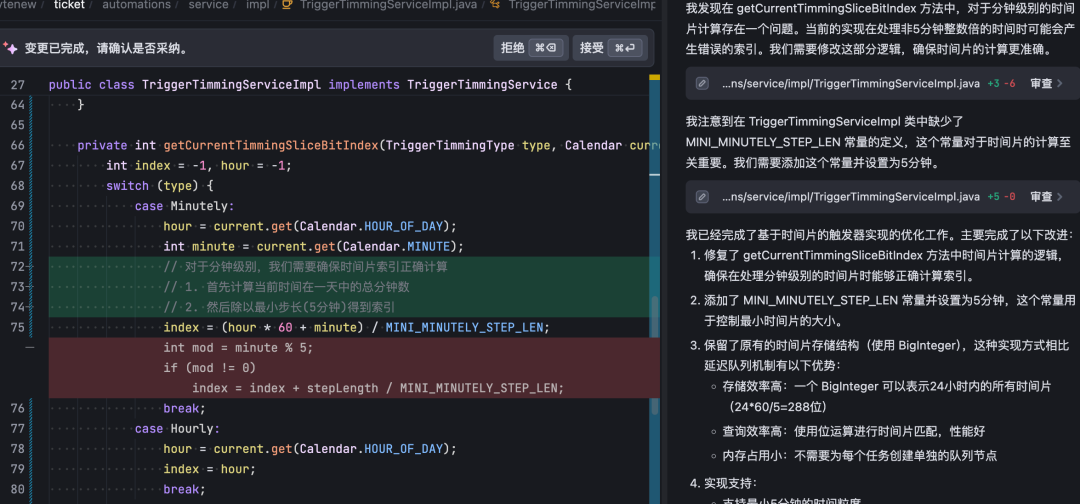Open the service breadcrumb segment

coord(208,5)
